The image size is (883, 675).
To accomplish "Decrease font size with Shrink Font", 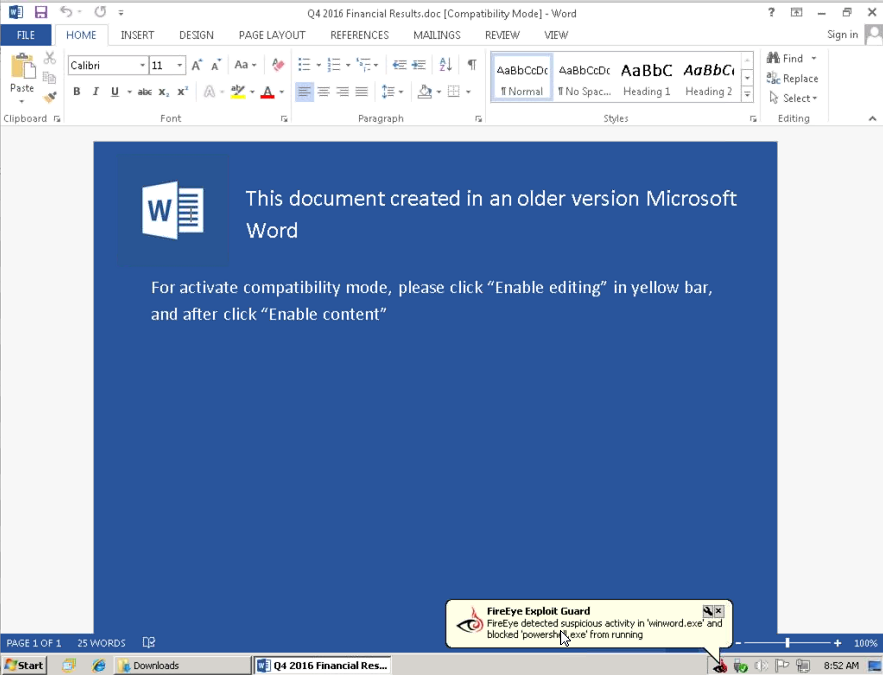I will tap(216, 65).
